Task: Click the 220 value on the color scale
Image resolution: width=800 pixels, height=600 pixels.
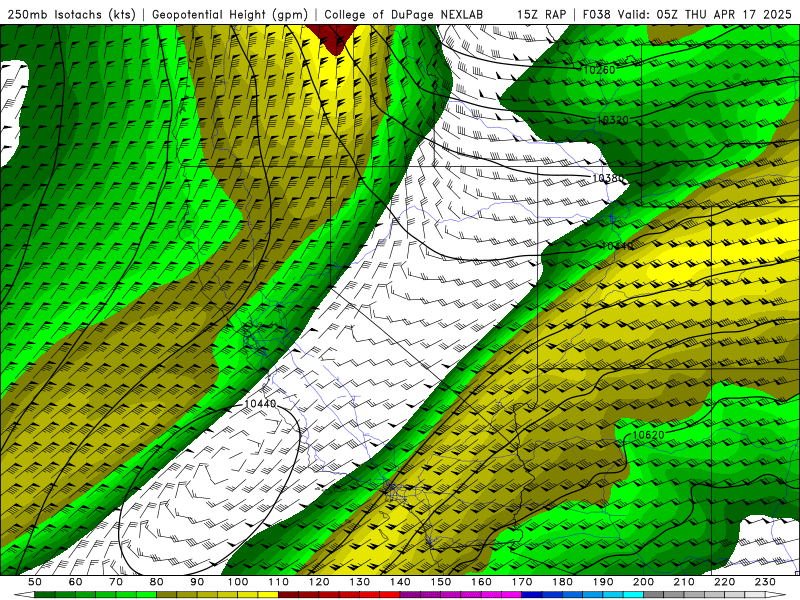Action: (725, 582)
